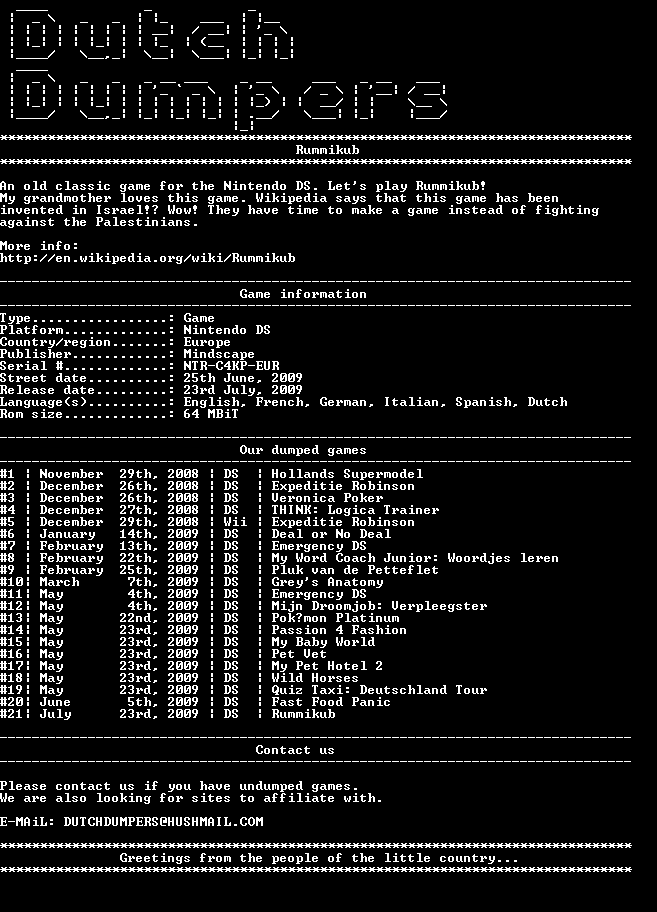Click the 'Nintendo DS' platform value
This screenshot has height=912, width=657.
(x=227, y=330)
